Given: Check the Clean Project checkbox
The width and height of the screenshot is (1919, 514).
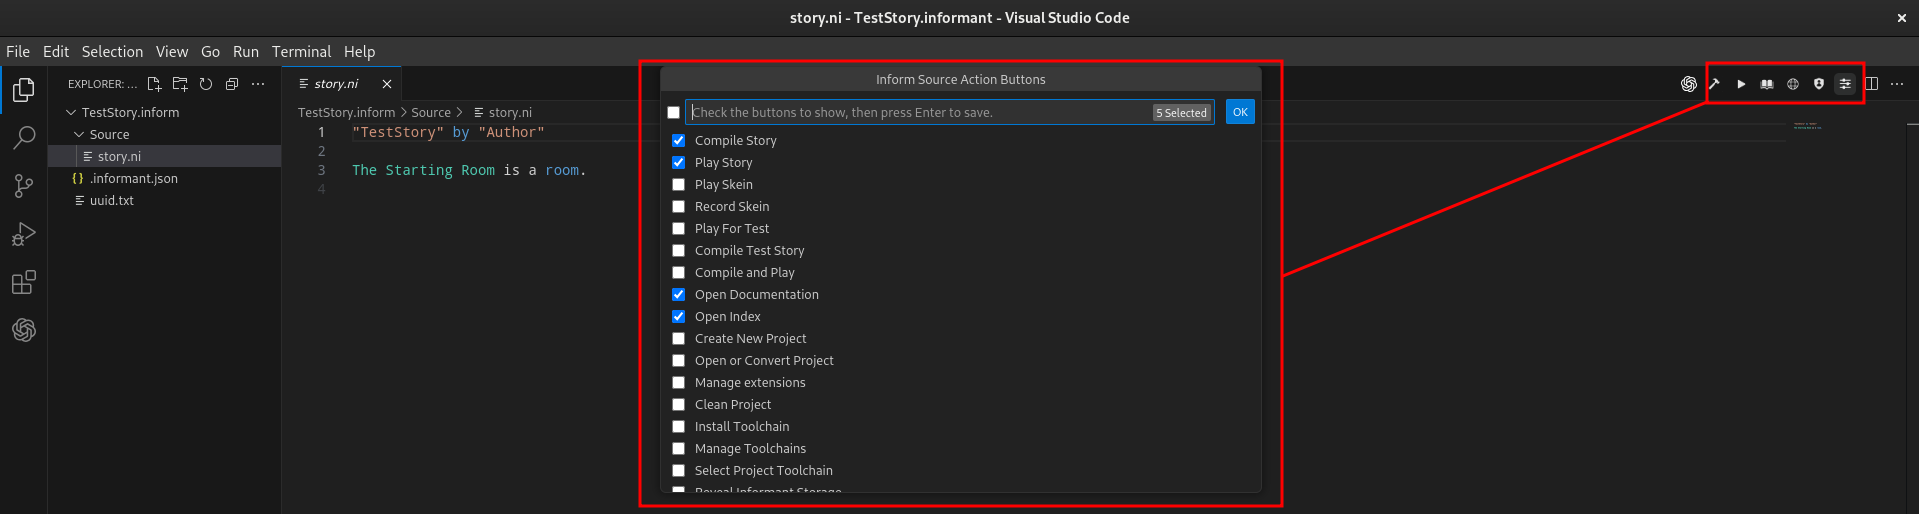Looking at the screenshot, I should click(x=678, y=405).
